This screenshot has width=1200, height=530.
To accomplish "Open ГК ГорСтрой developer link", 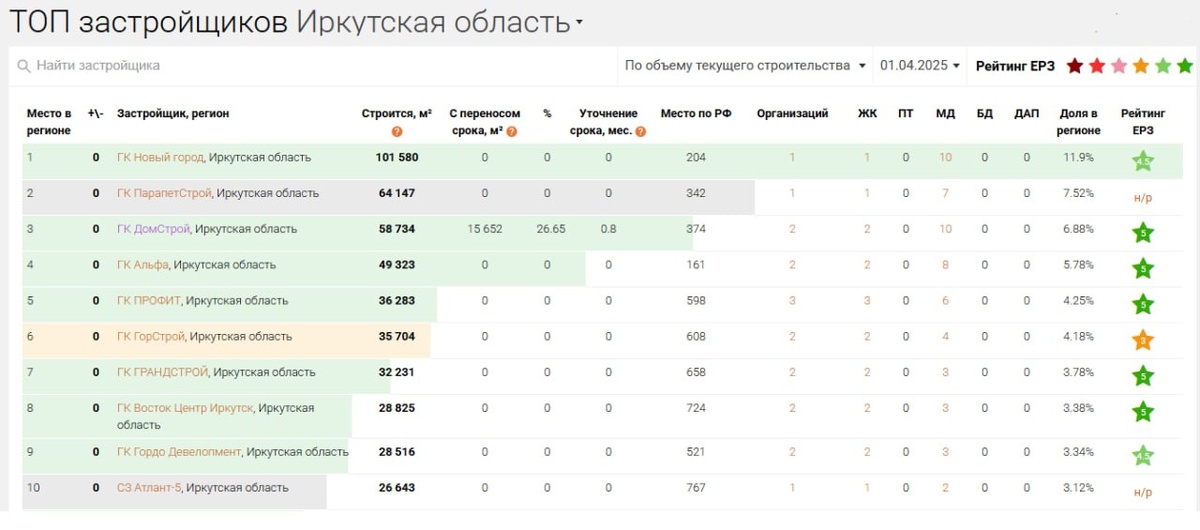I will (151, 337).
